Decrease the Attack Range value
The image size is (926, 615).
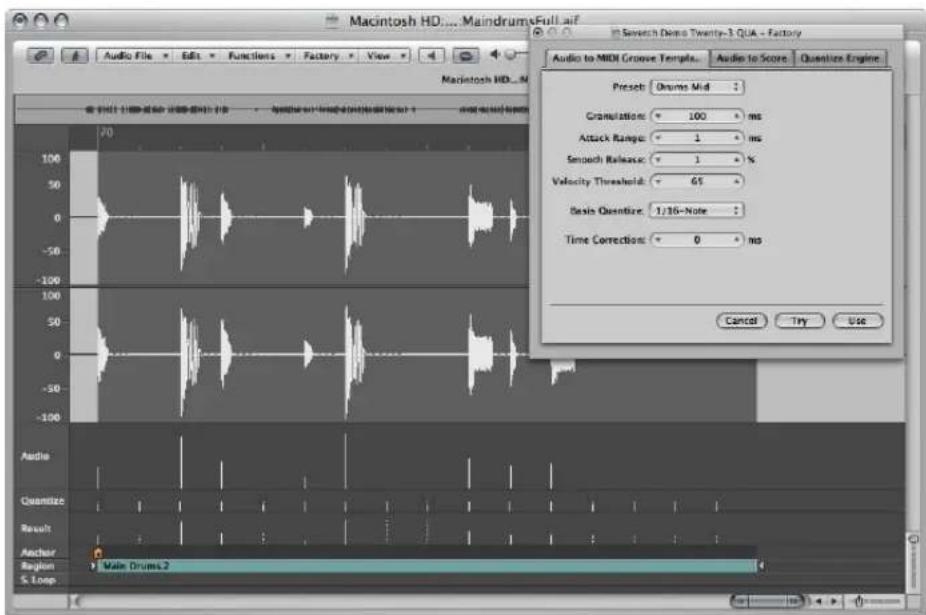click(x=658, y=138)
